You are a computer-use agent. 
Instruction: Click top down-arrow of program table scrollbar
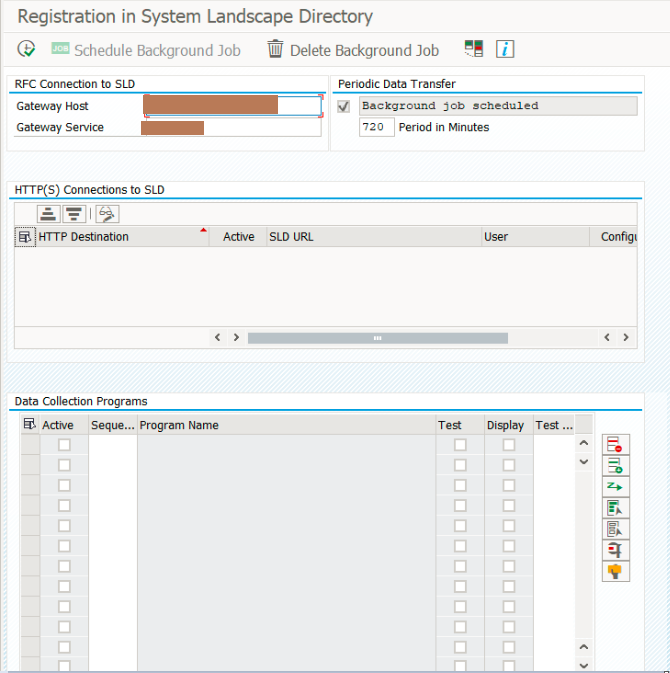(584, 462)
